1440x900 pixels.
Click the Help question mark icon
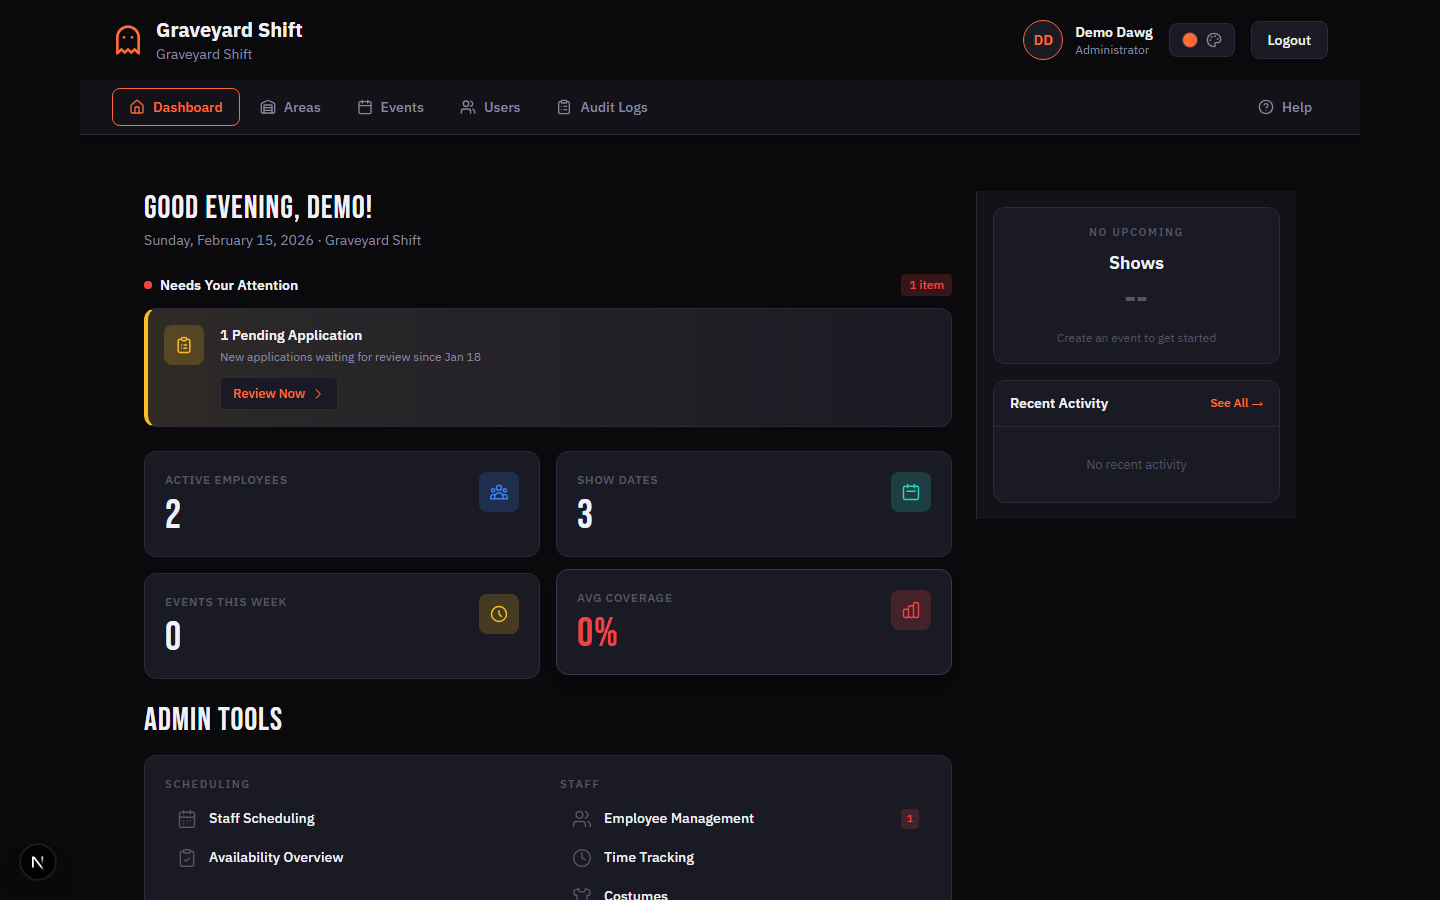tap(1266, 107)
